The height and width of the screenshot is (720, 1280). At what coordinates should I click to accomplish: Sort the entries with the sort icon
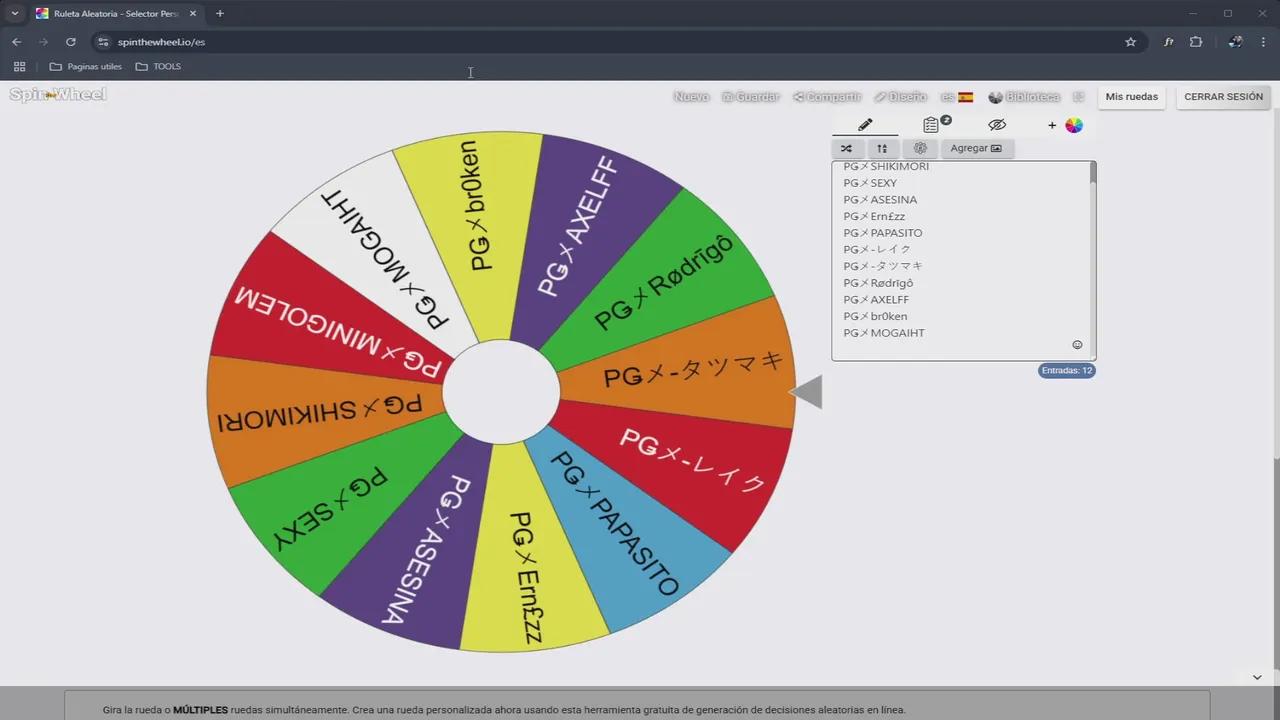click(882, 148)
